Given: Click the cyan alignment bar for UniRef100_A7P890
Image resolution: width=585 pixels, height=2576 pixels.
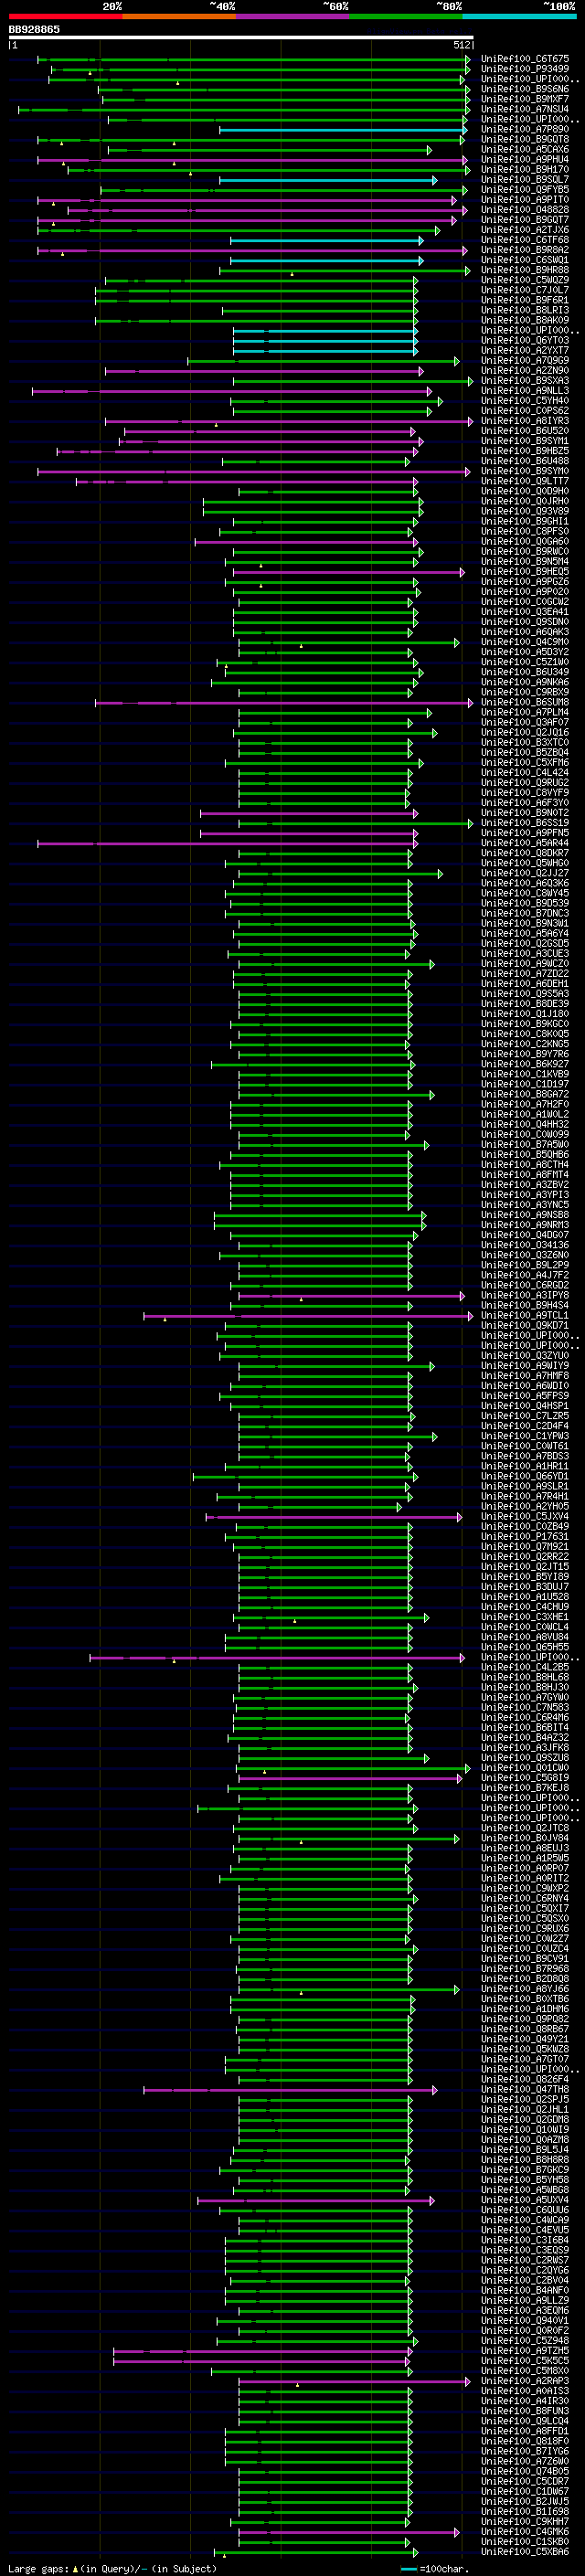Looking at the screenshot, I should click(343, 130).
